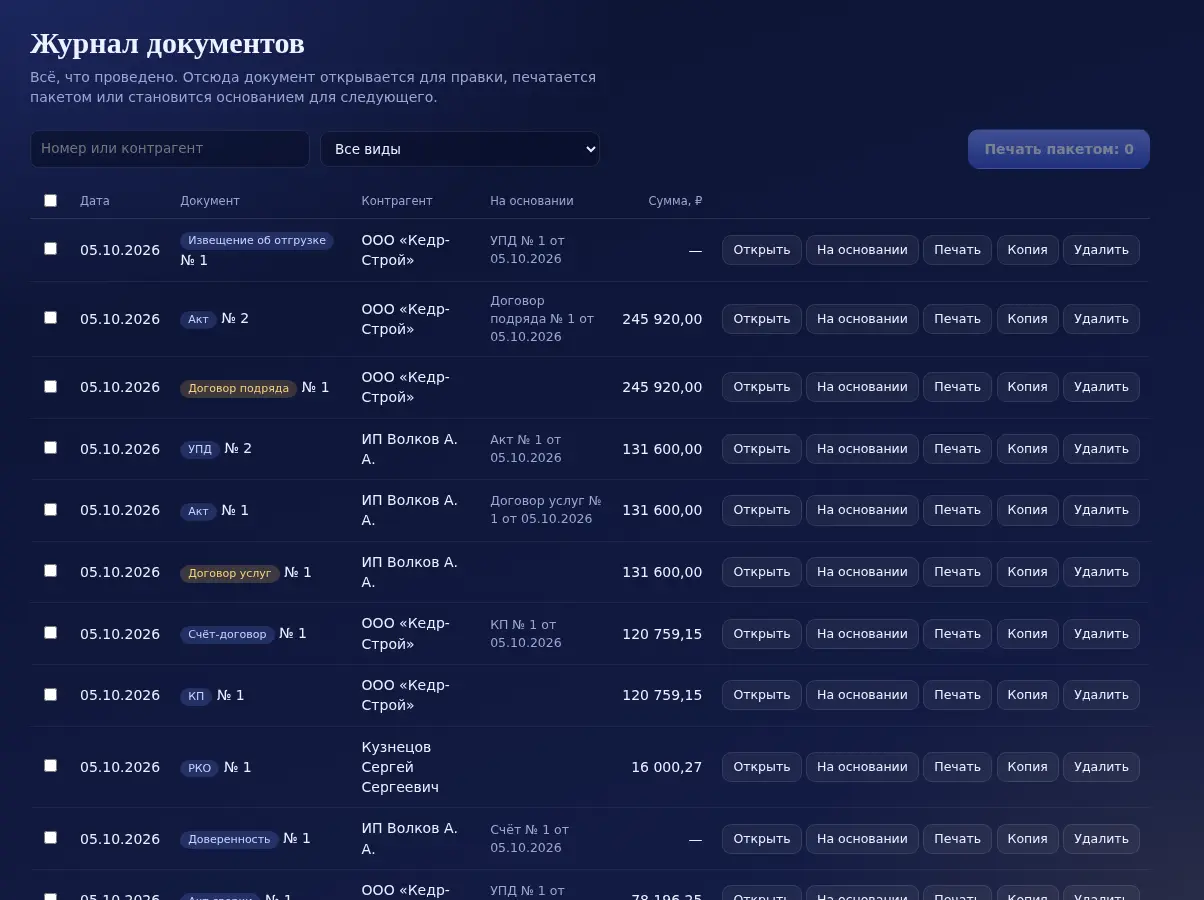Click Копия for Договор подряда № 1
Image resolution: width=1204 pixels, height=900 pixels.
[x=1027, y=387]
